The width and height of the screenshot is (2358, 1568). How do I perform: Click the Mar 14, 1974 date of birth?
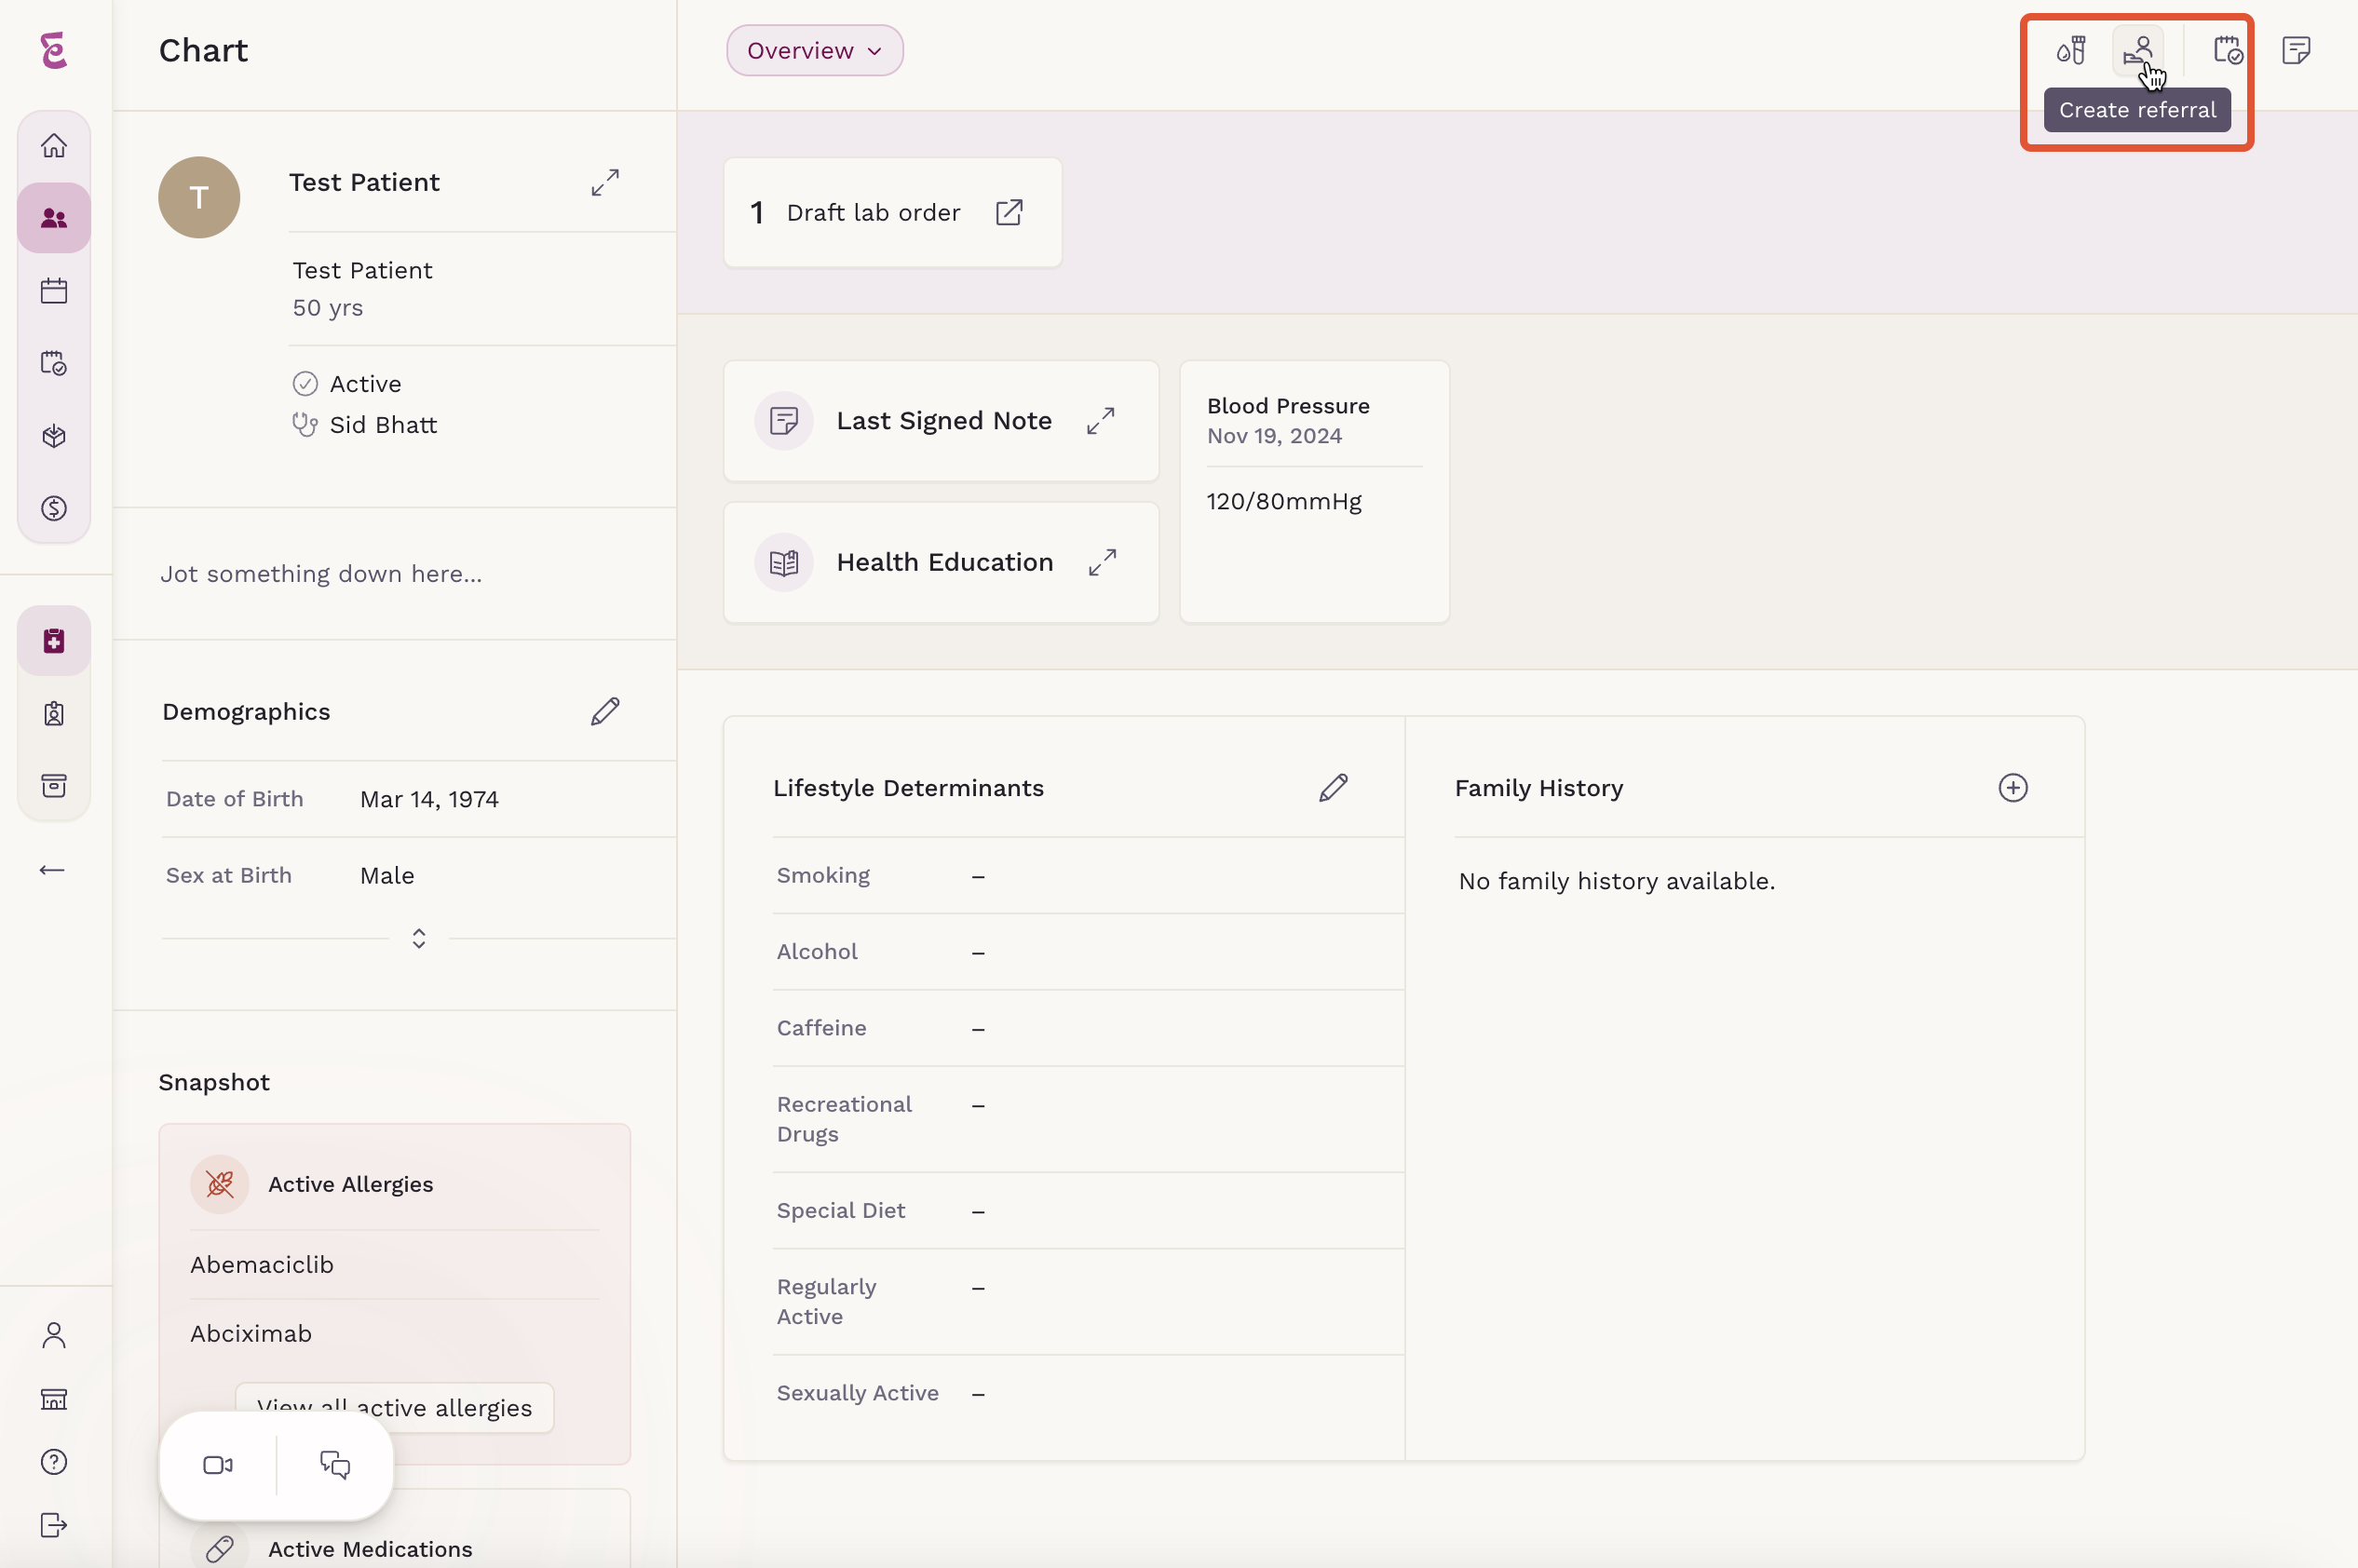pos(429,799)
